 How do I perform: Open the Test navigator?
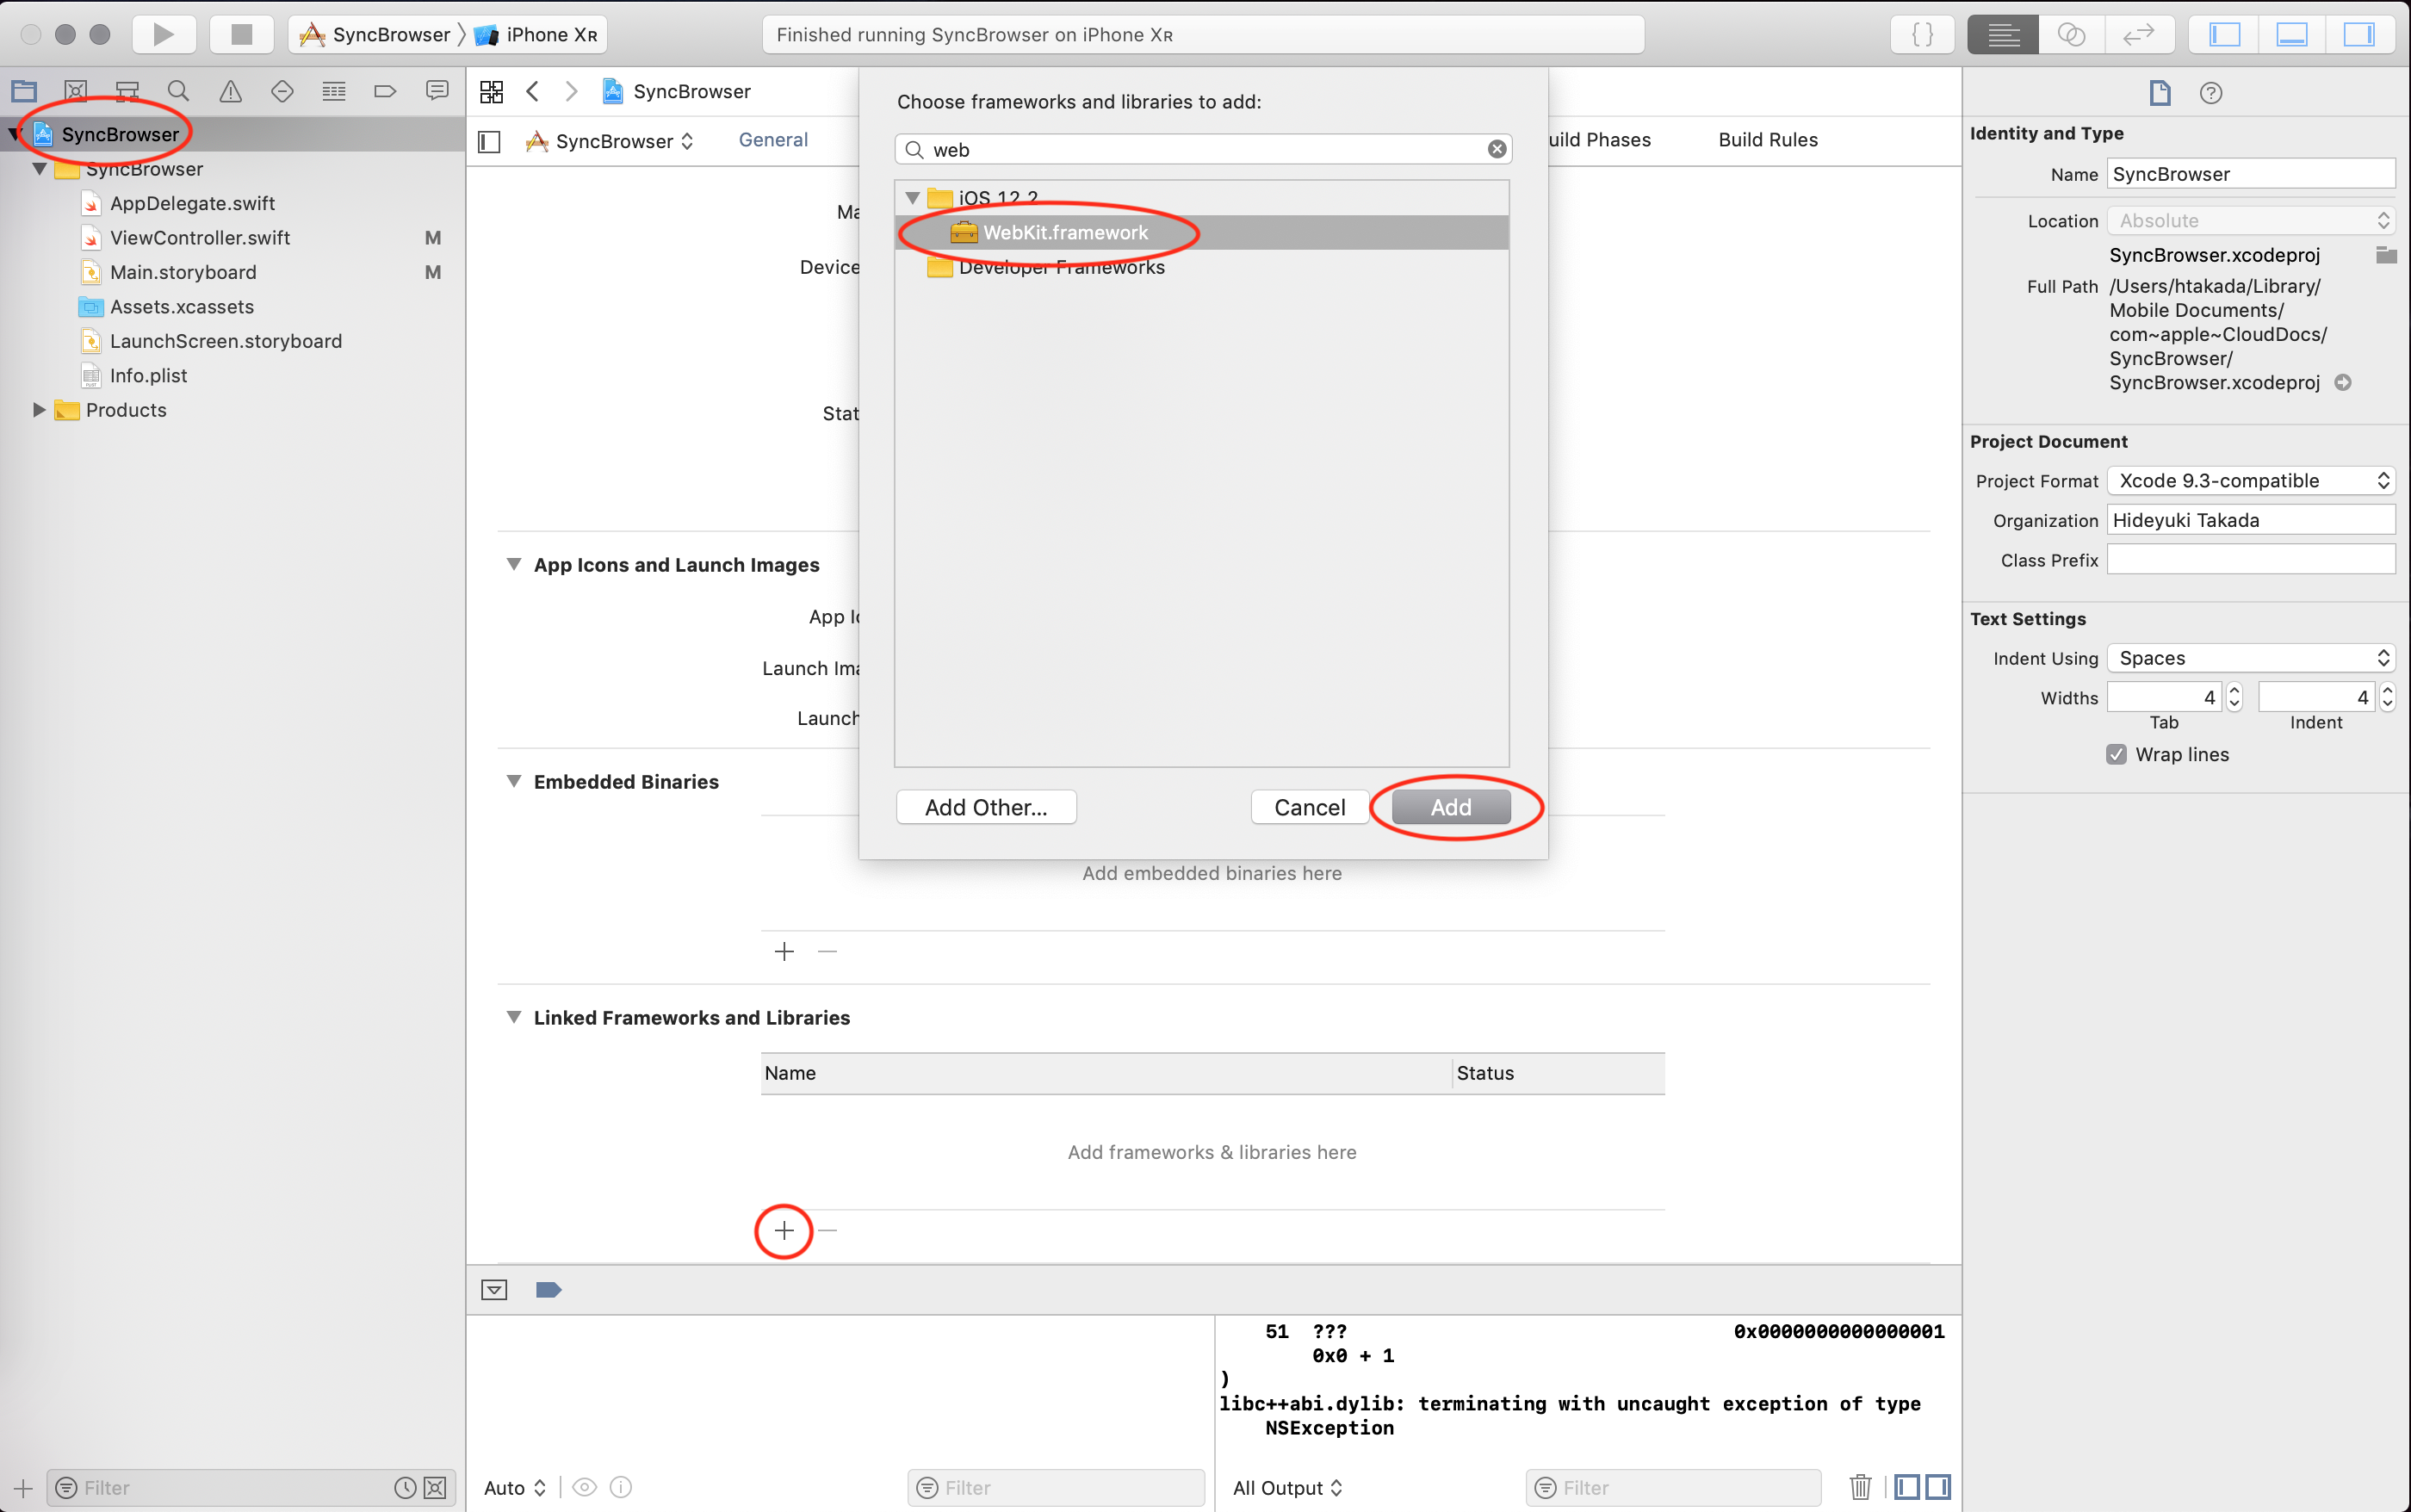click(x=282, y=91)
